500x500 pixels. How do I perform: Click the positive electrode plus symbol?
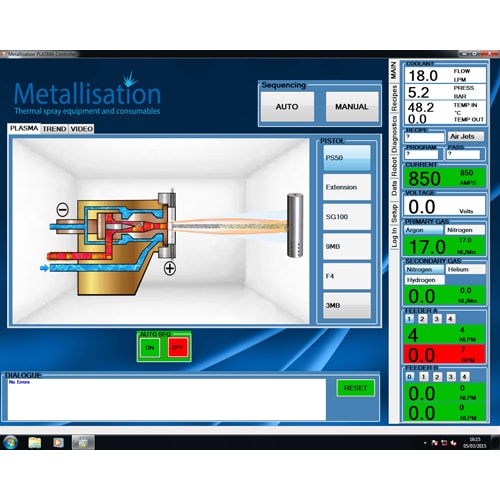(170, 268)
